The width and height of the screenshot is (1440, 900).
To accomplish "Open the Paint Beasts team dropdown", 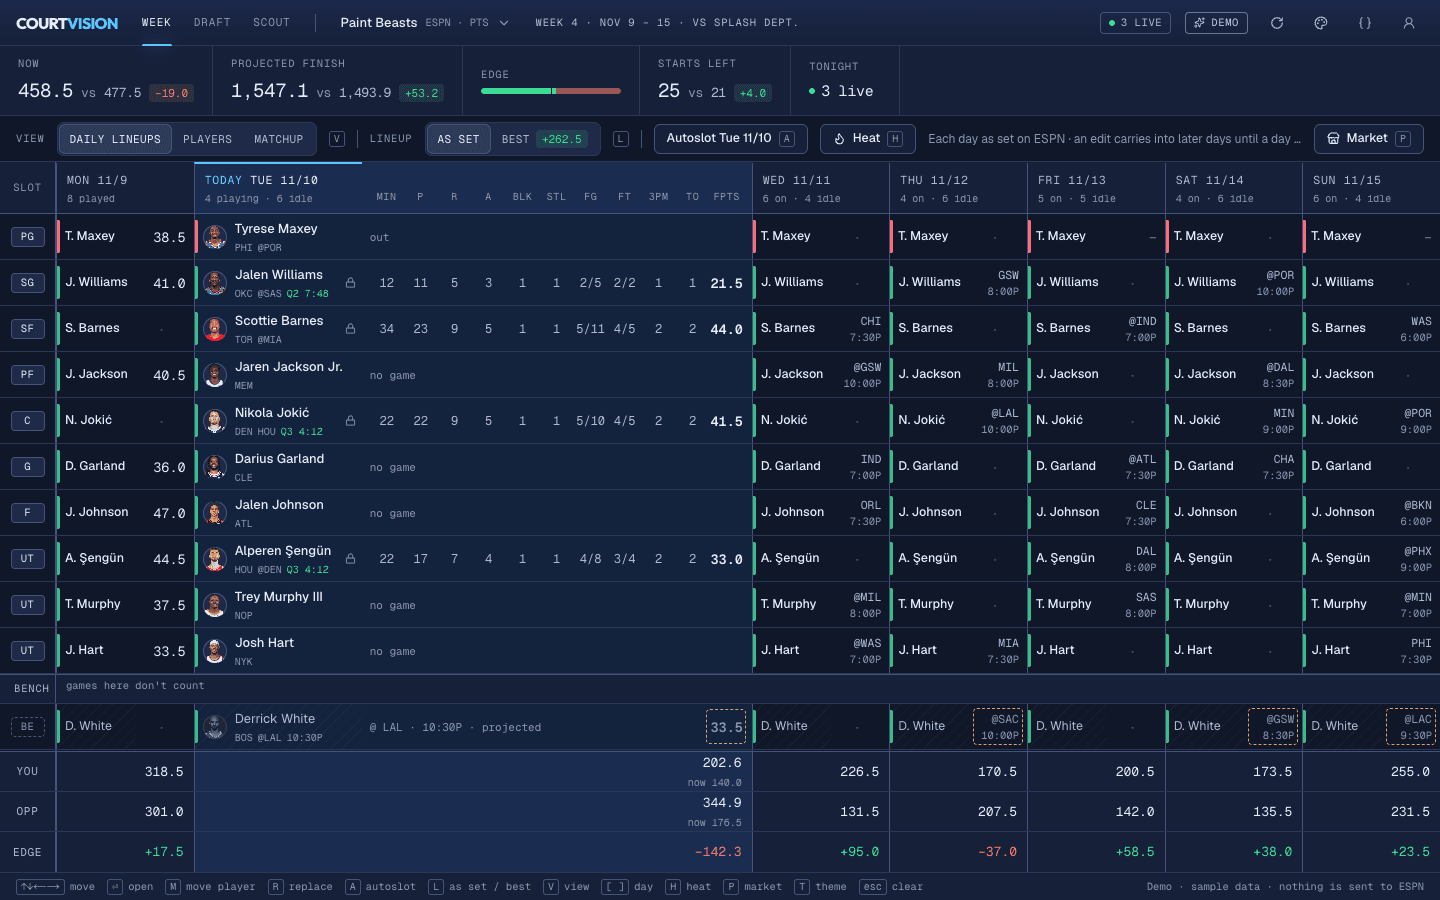I will 425,23.
